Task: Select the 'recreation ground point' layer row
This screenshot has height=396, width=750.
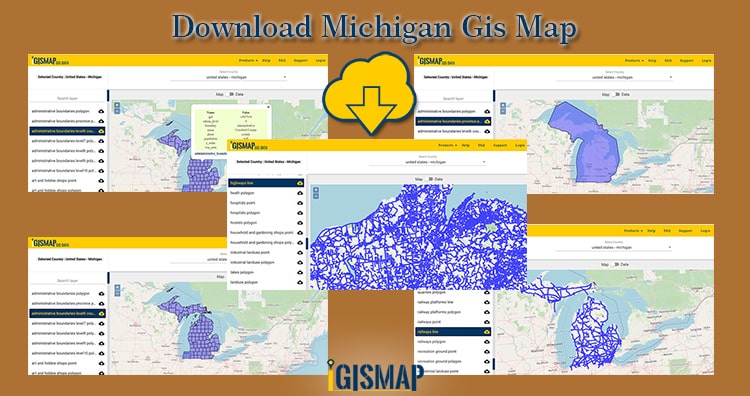Action: click(x=453, y=352)
